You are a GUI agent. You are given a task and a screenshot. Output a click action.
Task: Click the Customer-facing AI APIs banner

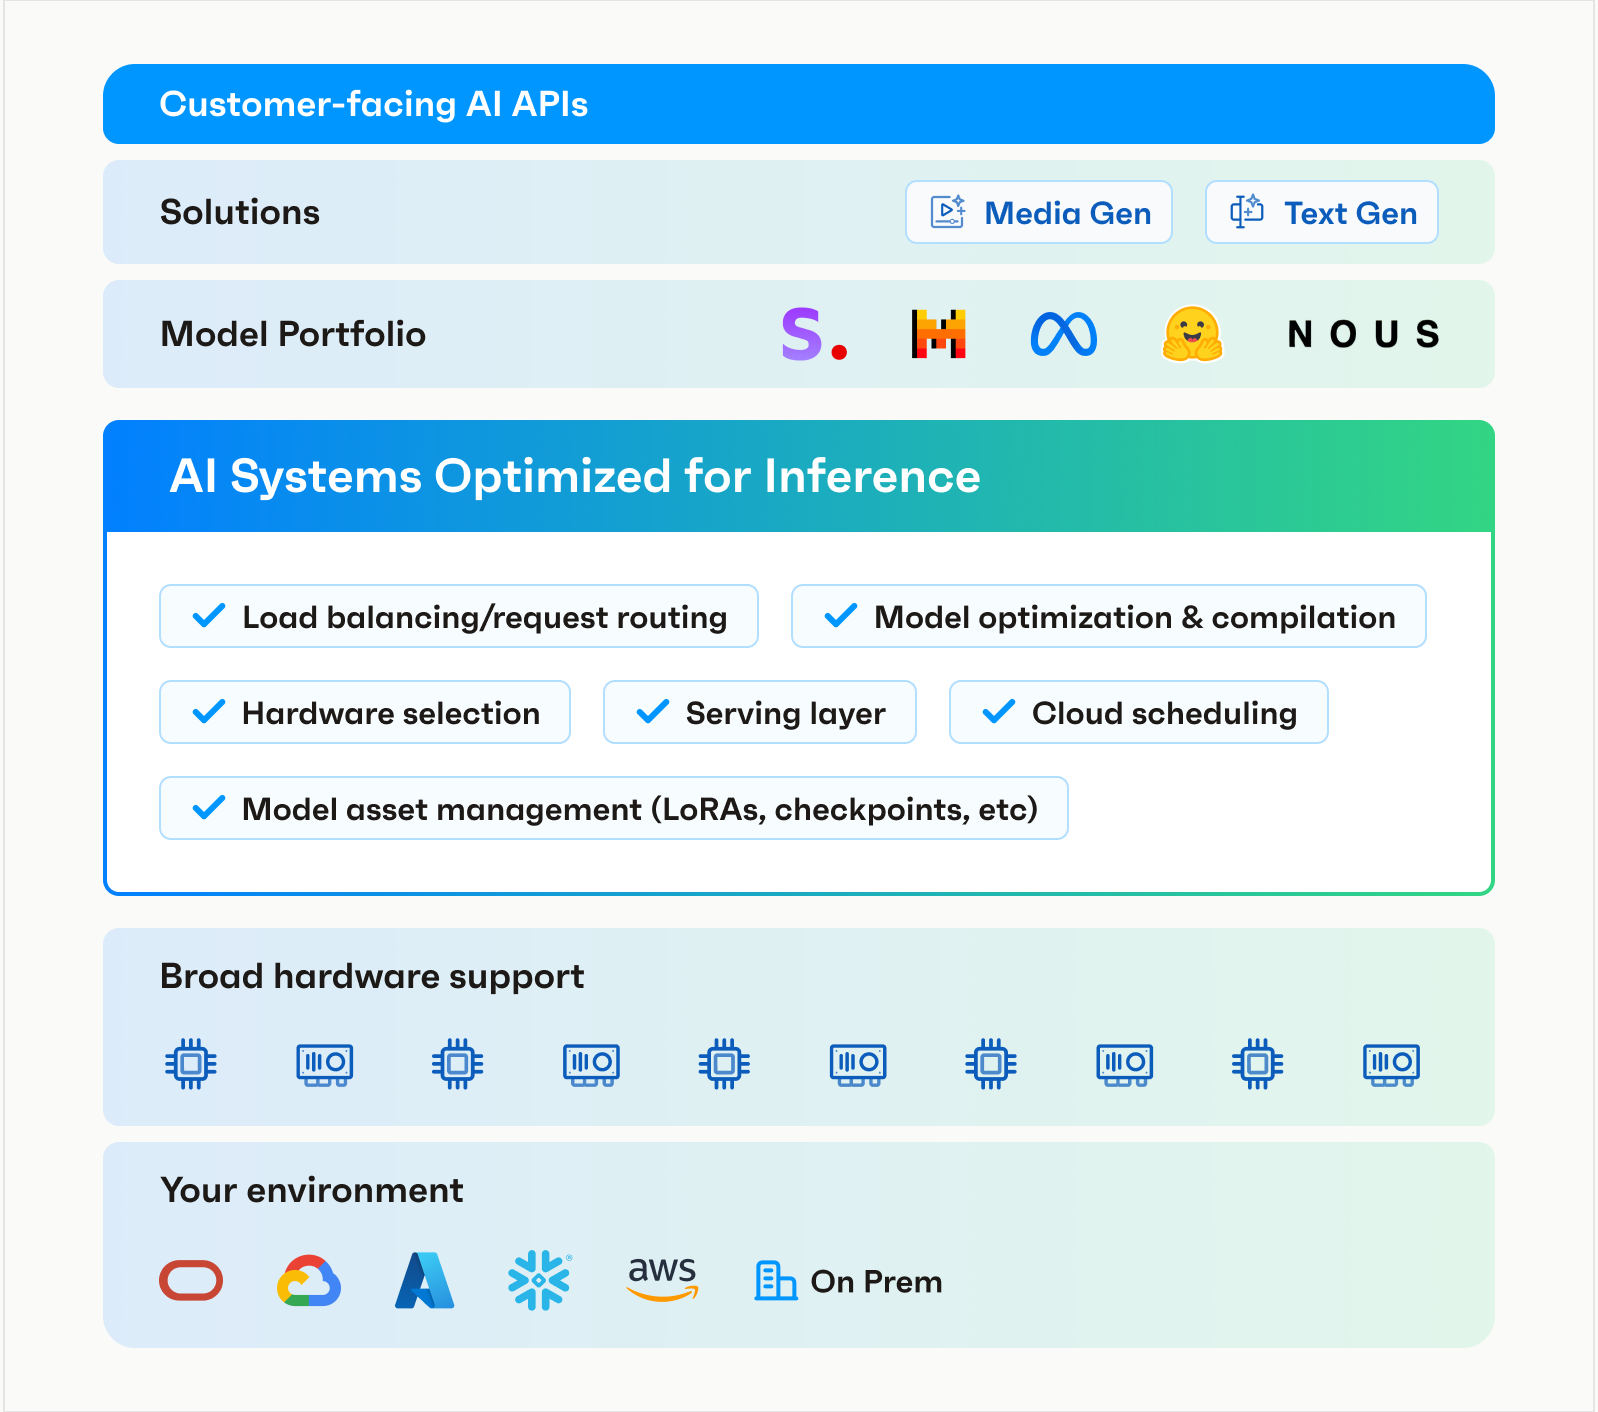(x=799, y=104)
